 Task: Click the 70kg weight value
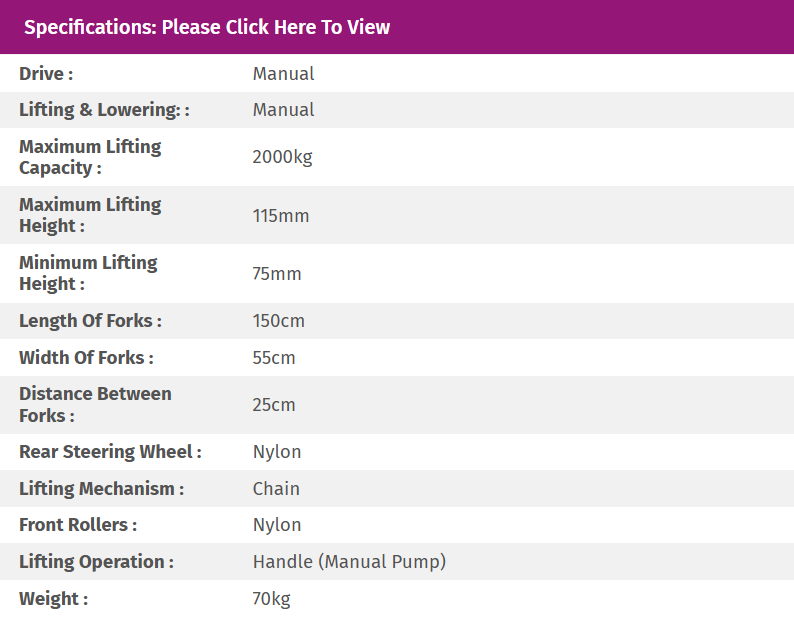pyautogui.click(x=271, y=599)
